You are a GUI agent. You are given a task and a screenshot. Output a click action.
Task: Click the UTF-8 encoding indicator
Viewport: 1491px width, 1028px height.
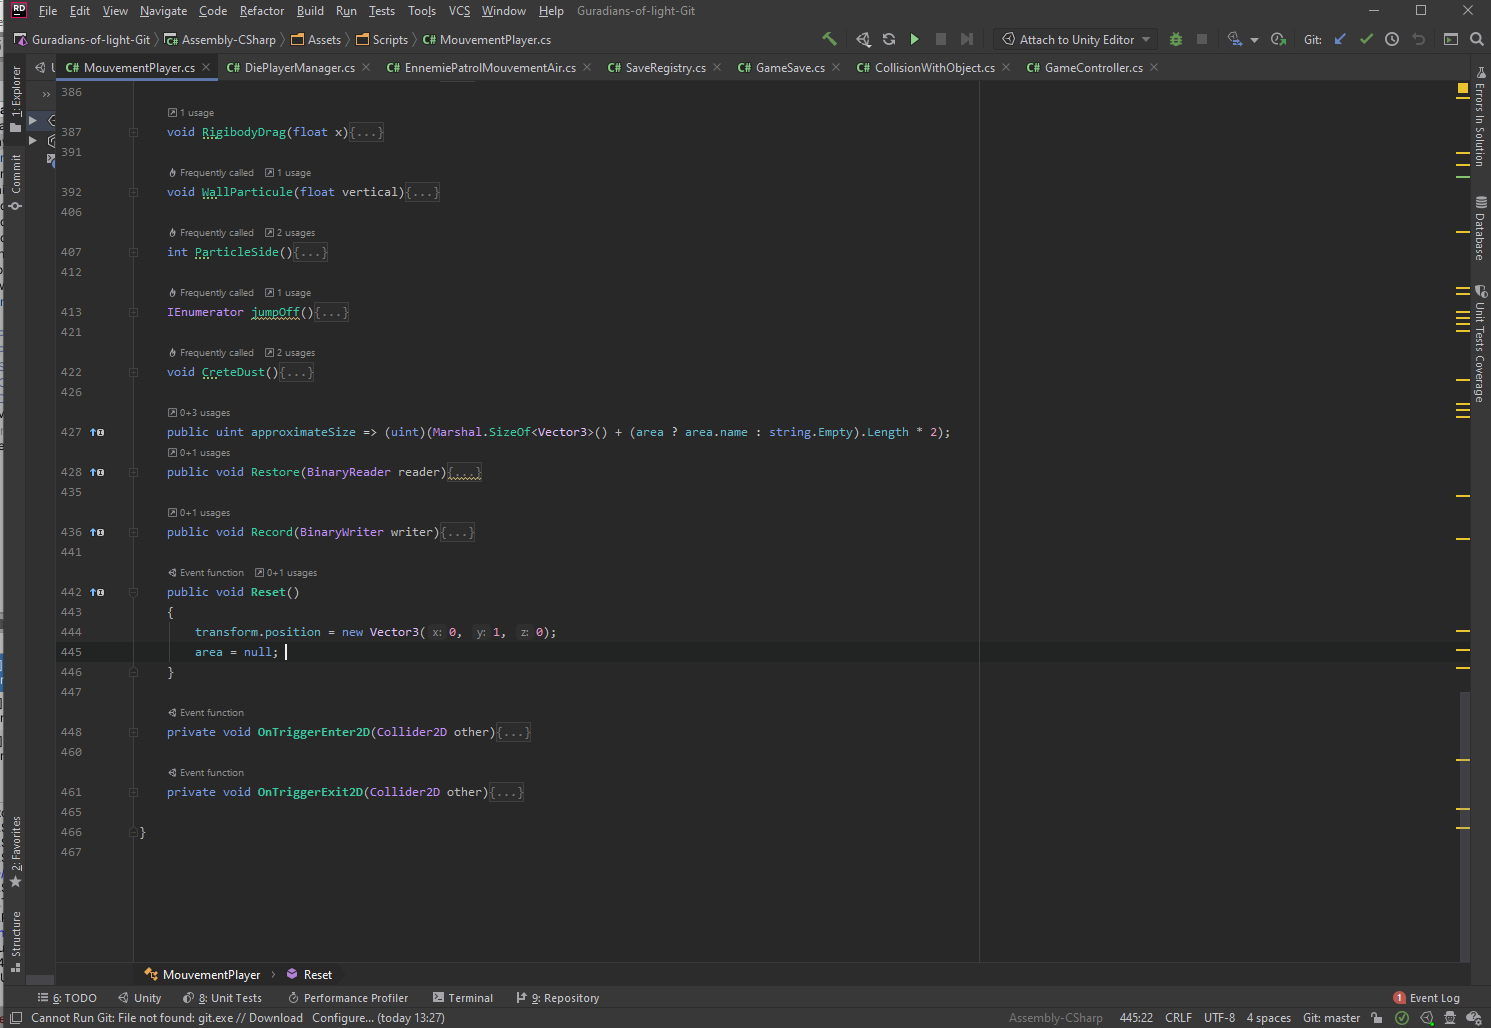pyautogui.click(x=1219, y=1018)
